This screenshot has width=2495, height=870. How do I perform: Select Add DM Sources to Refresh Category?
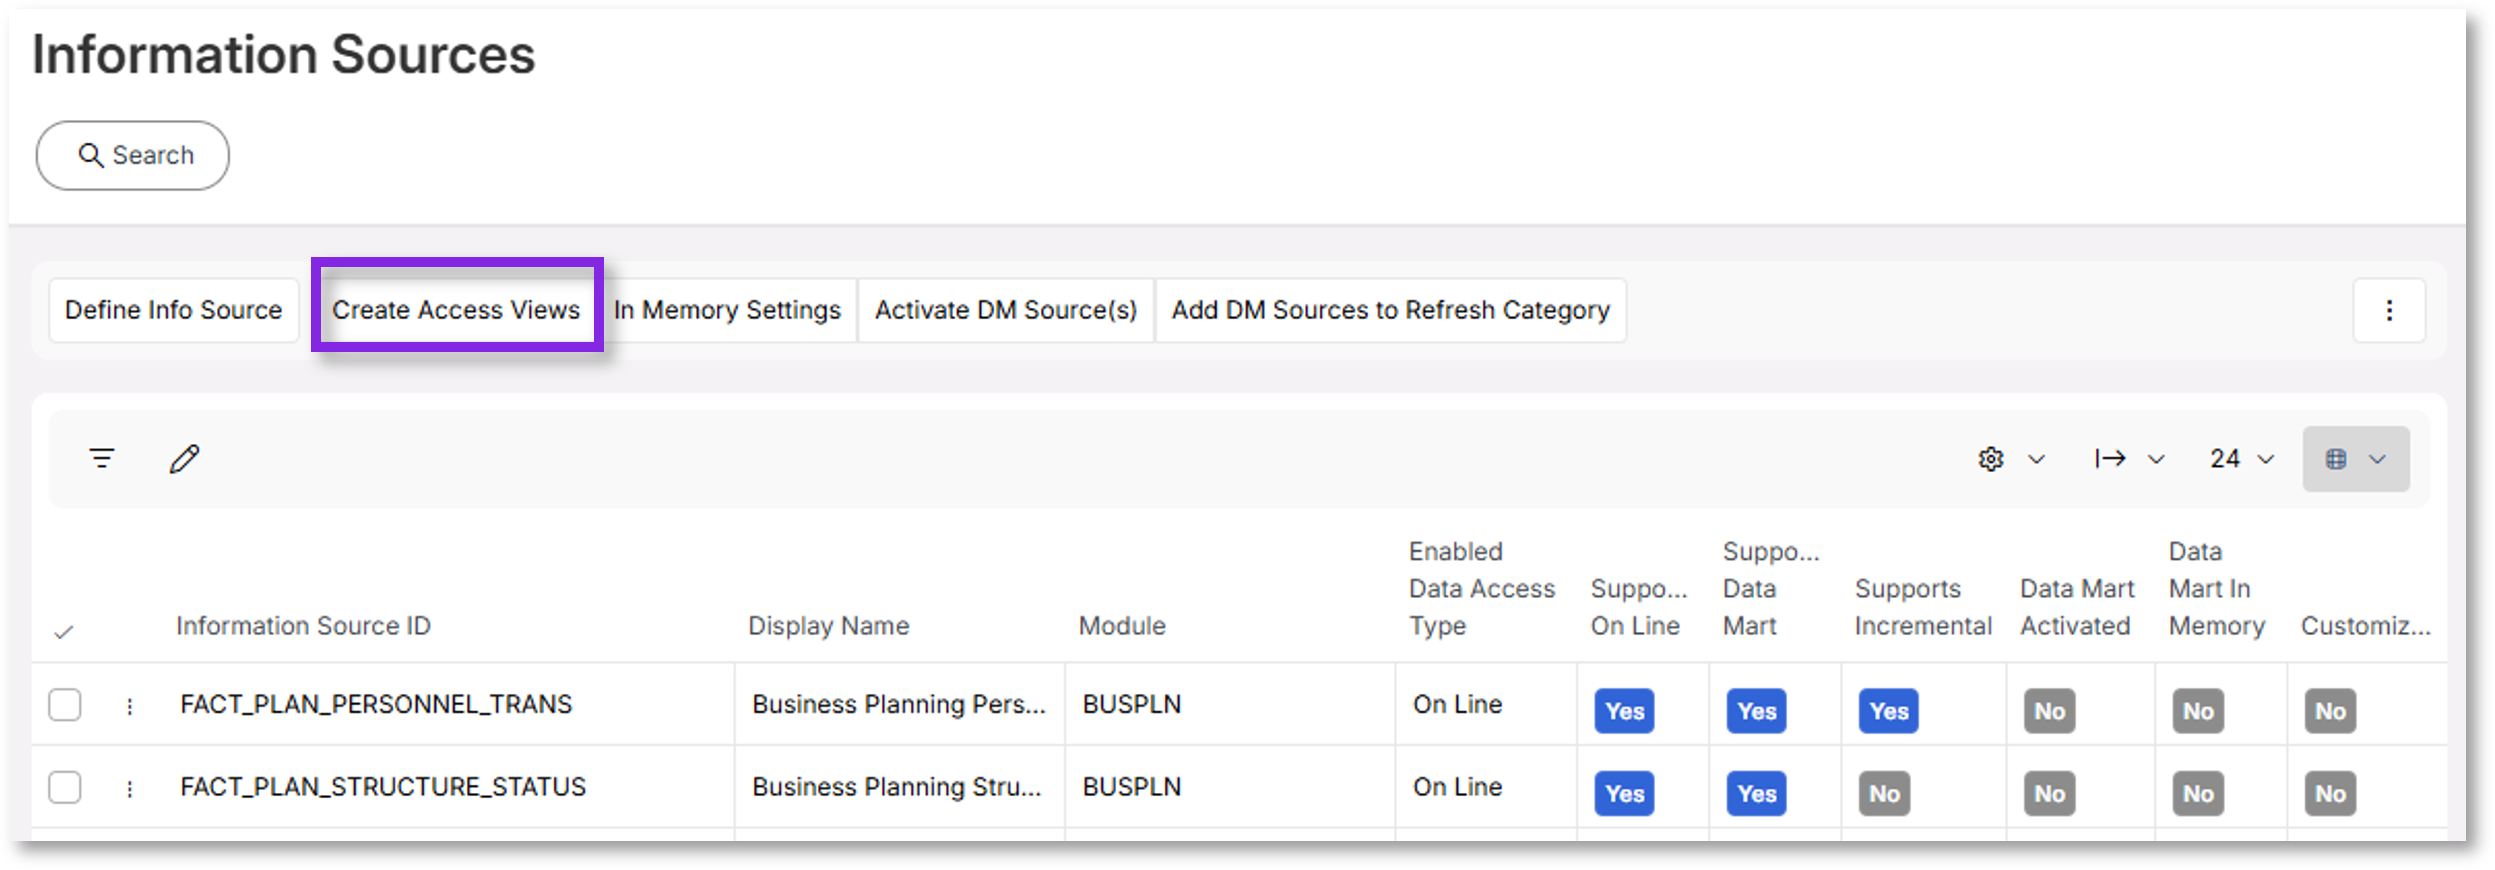coord(1391,310)
